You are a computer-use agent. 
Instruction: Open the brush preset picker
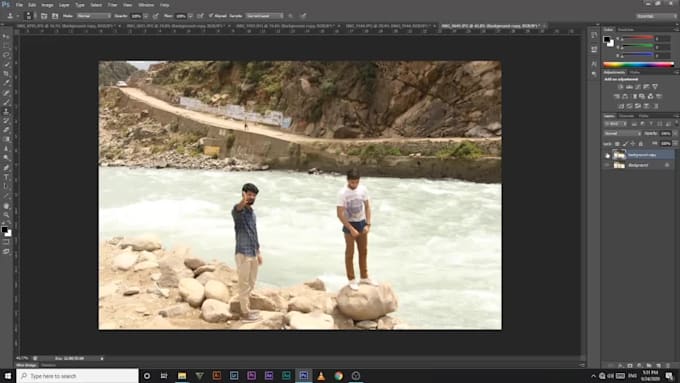point(29,16)
